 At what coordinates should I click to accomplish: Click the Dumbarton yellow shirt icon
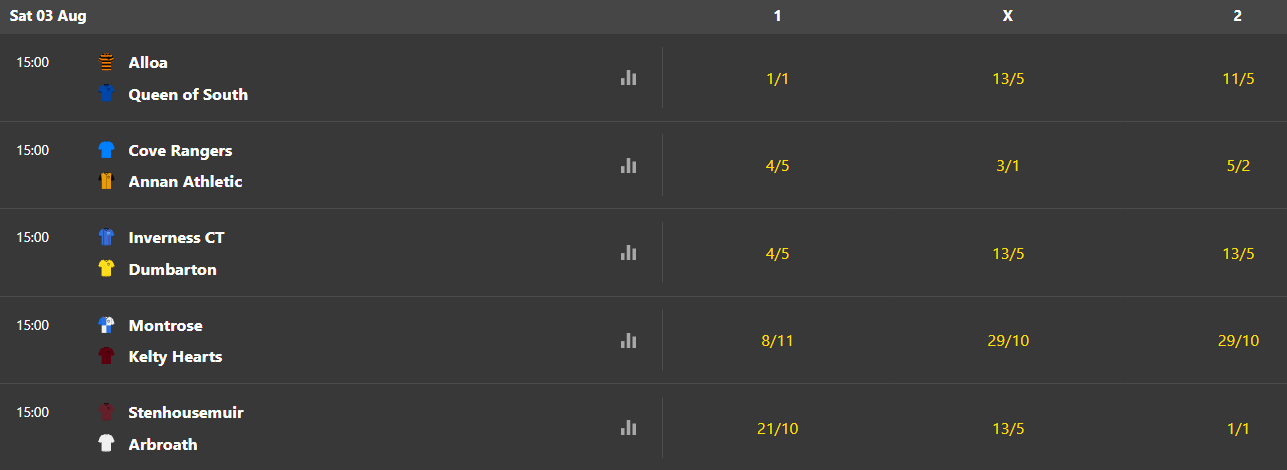(x=106, y=269)
